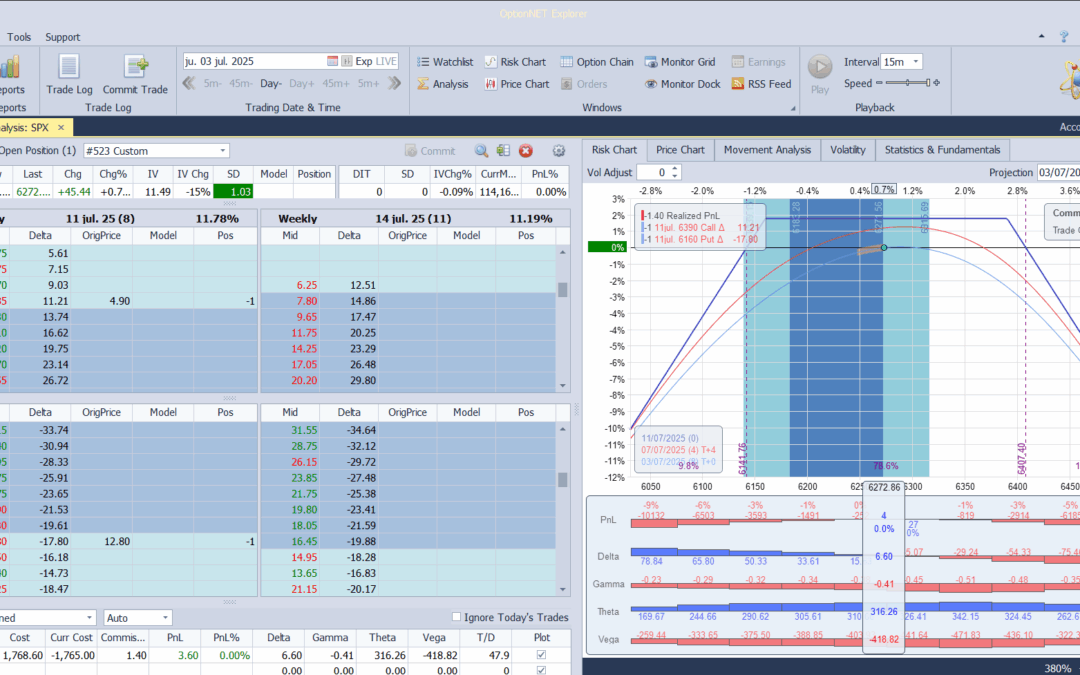Toggle Ignore Today's Trades checkbox
Viewport: 1080px width, 675px height.
pyautogui.click(x=456, y=617)
